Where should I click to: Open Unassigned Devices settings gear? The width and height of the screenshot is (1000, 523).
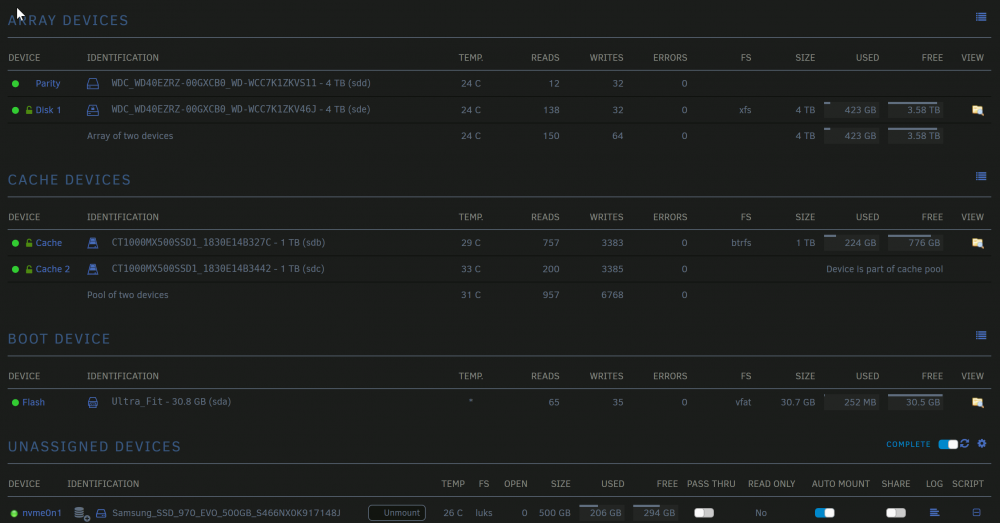pyautogui.click(x=982, y=443)
